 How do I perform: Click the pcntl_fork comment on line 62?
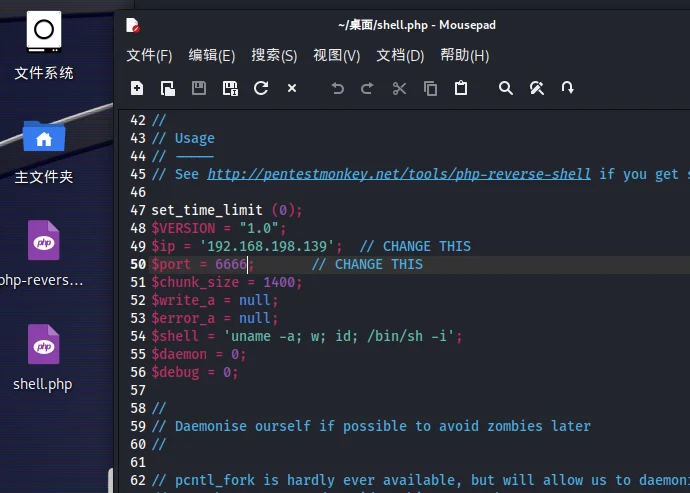click(420, 480)
